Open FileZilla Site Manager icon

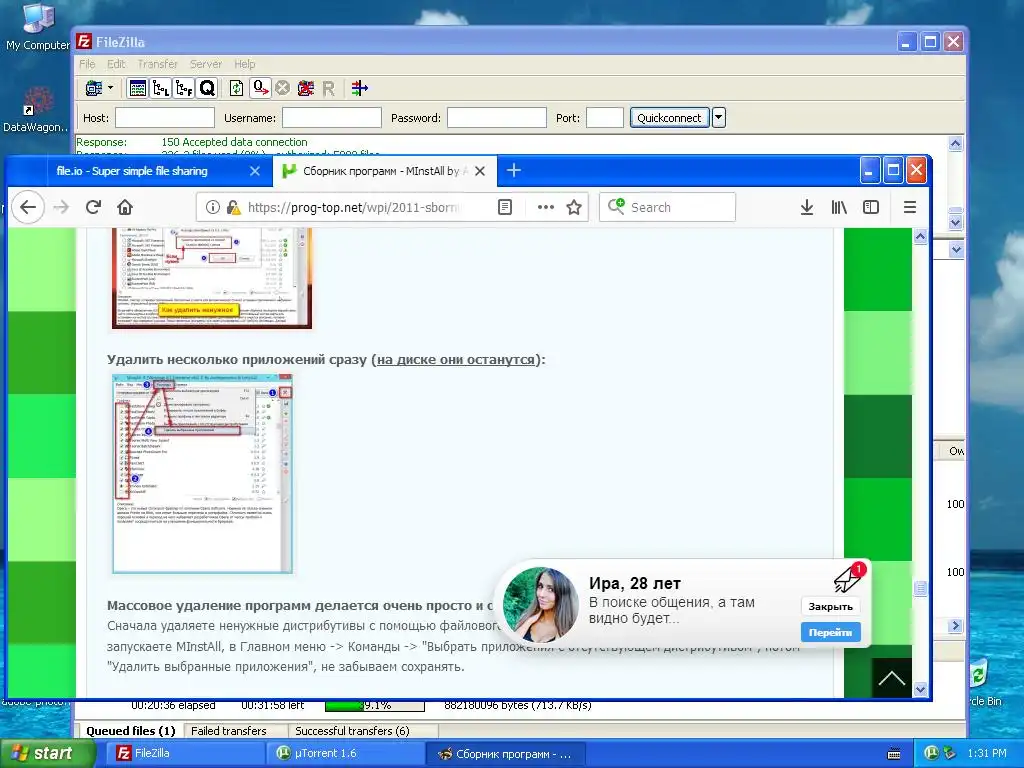94,88
